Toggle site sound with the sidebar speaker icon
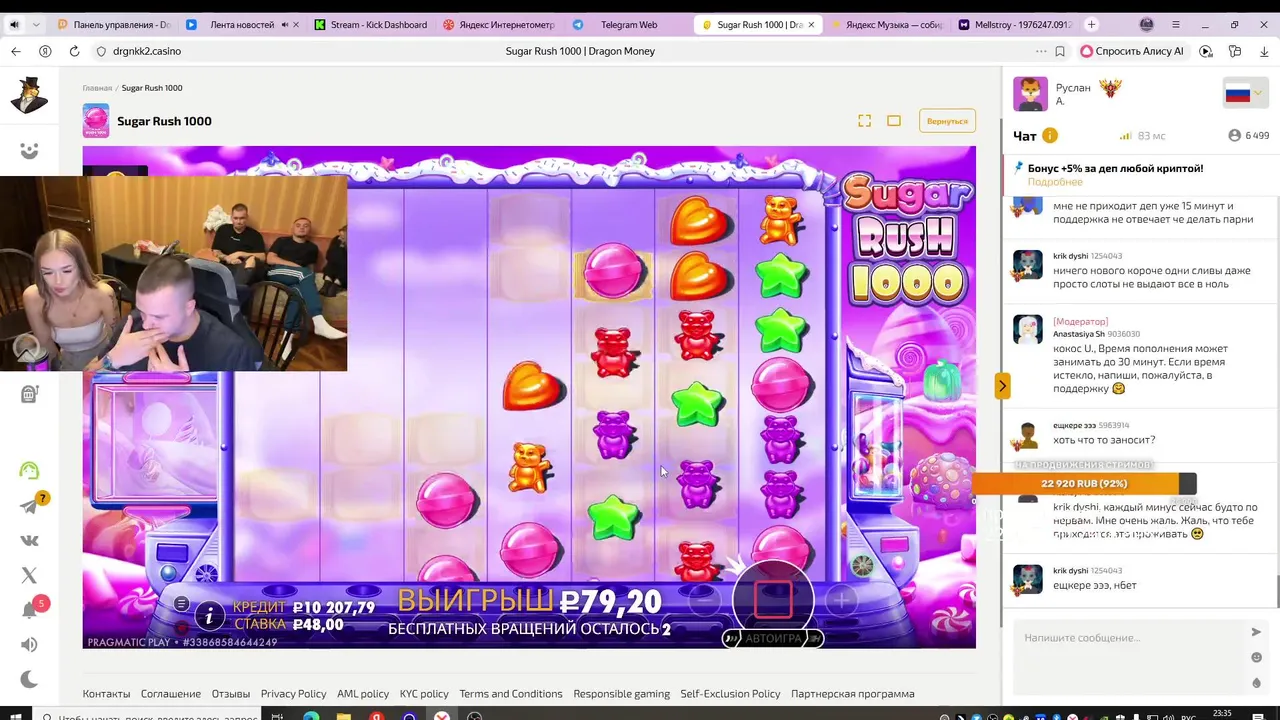This screenshot has height=720, width=1280. tap(29, 645)
